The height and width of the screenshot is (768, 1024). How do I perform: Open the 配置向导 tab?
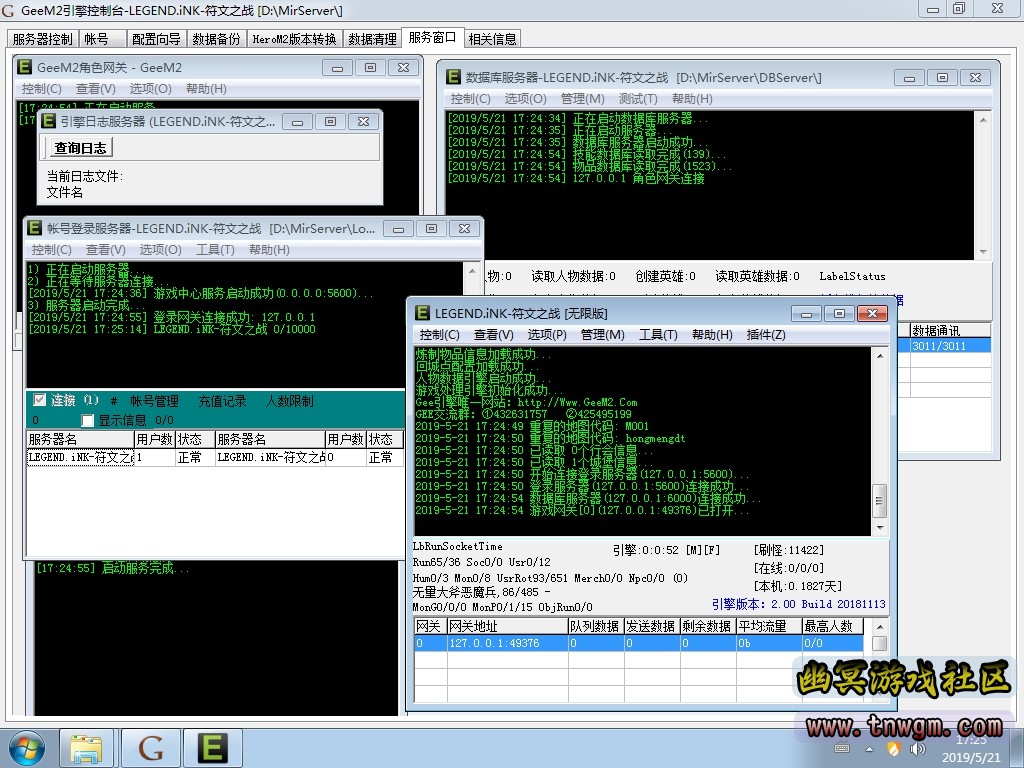(x=156, y=39)
